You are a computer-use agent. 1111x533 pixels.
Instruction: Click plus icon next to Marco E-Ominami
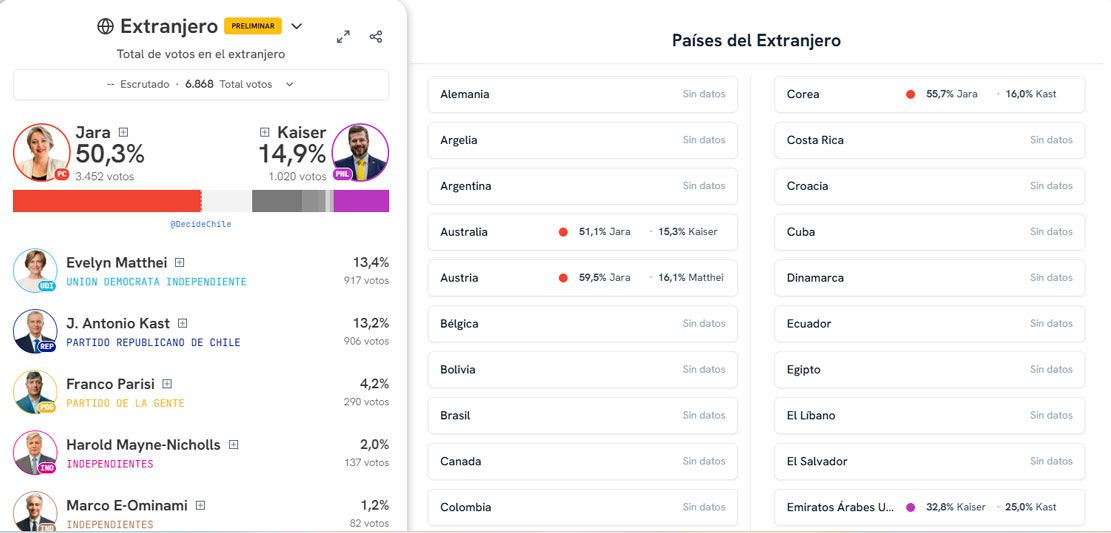point(200,506)
